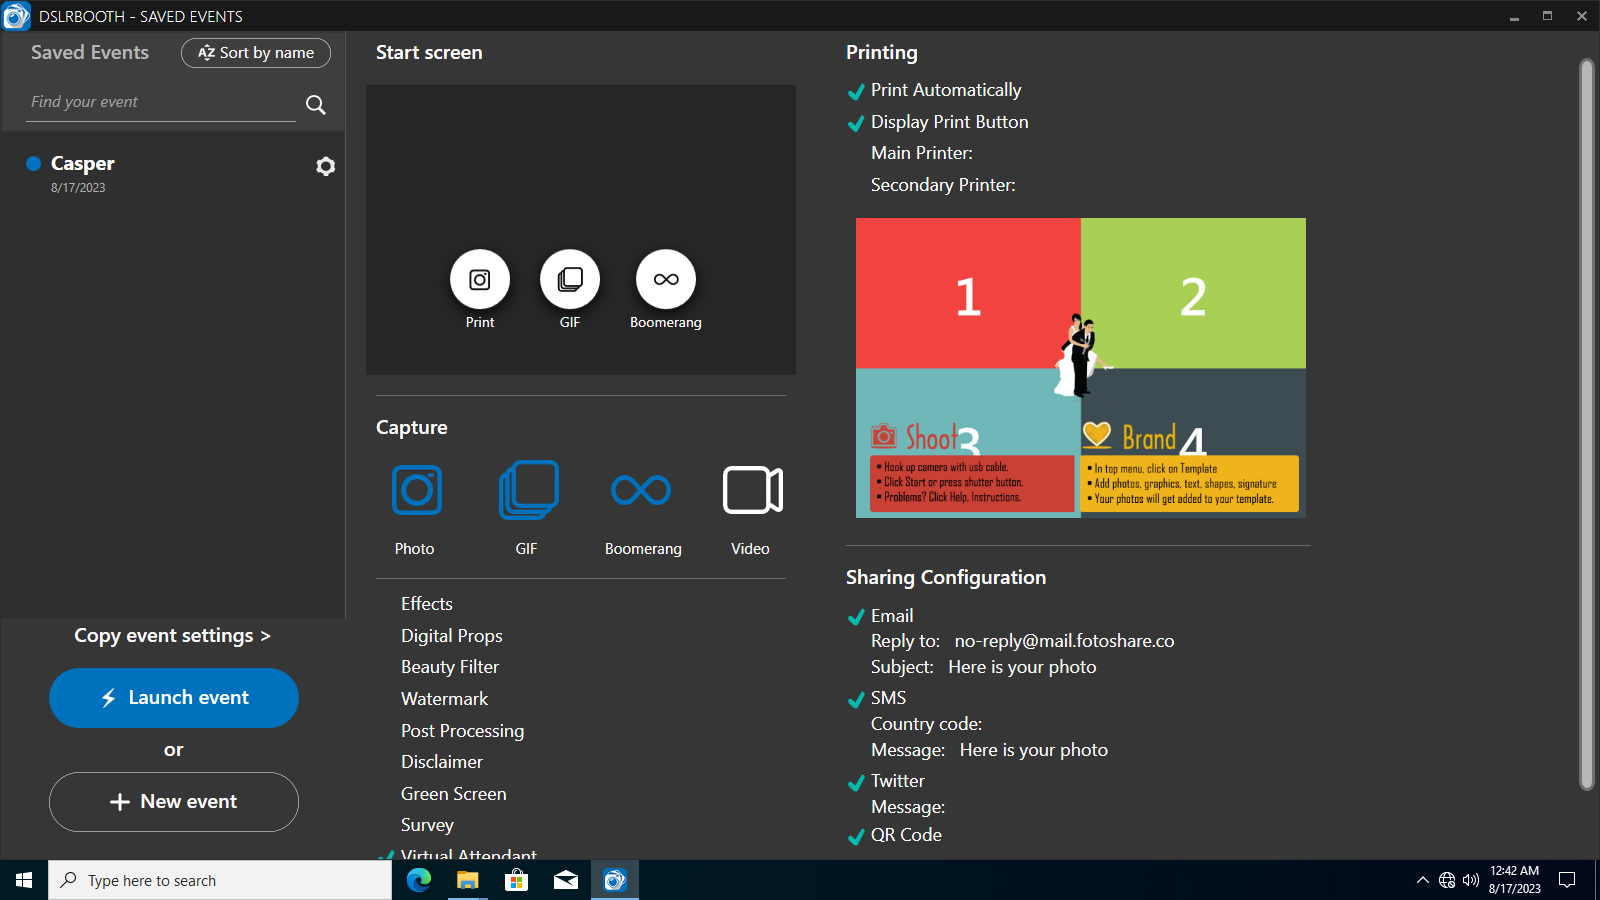
Task: Expand Copy event settings
Action: coord(172,636)
